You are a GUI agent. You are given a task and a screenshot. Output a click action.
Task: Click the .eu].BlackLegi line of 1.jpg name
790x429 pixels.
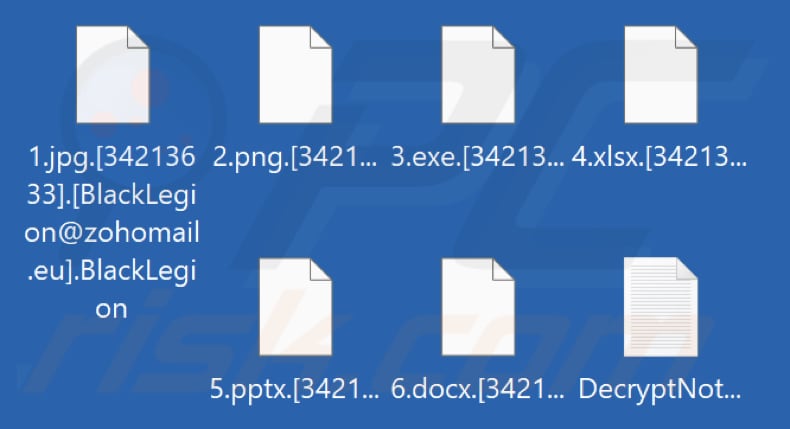[112, 271]
